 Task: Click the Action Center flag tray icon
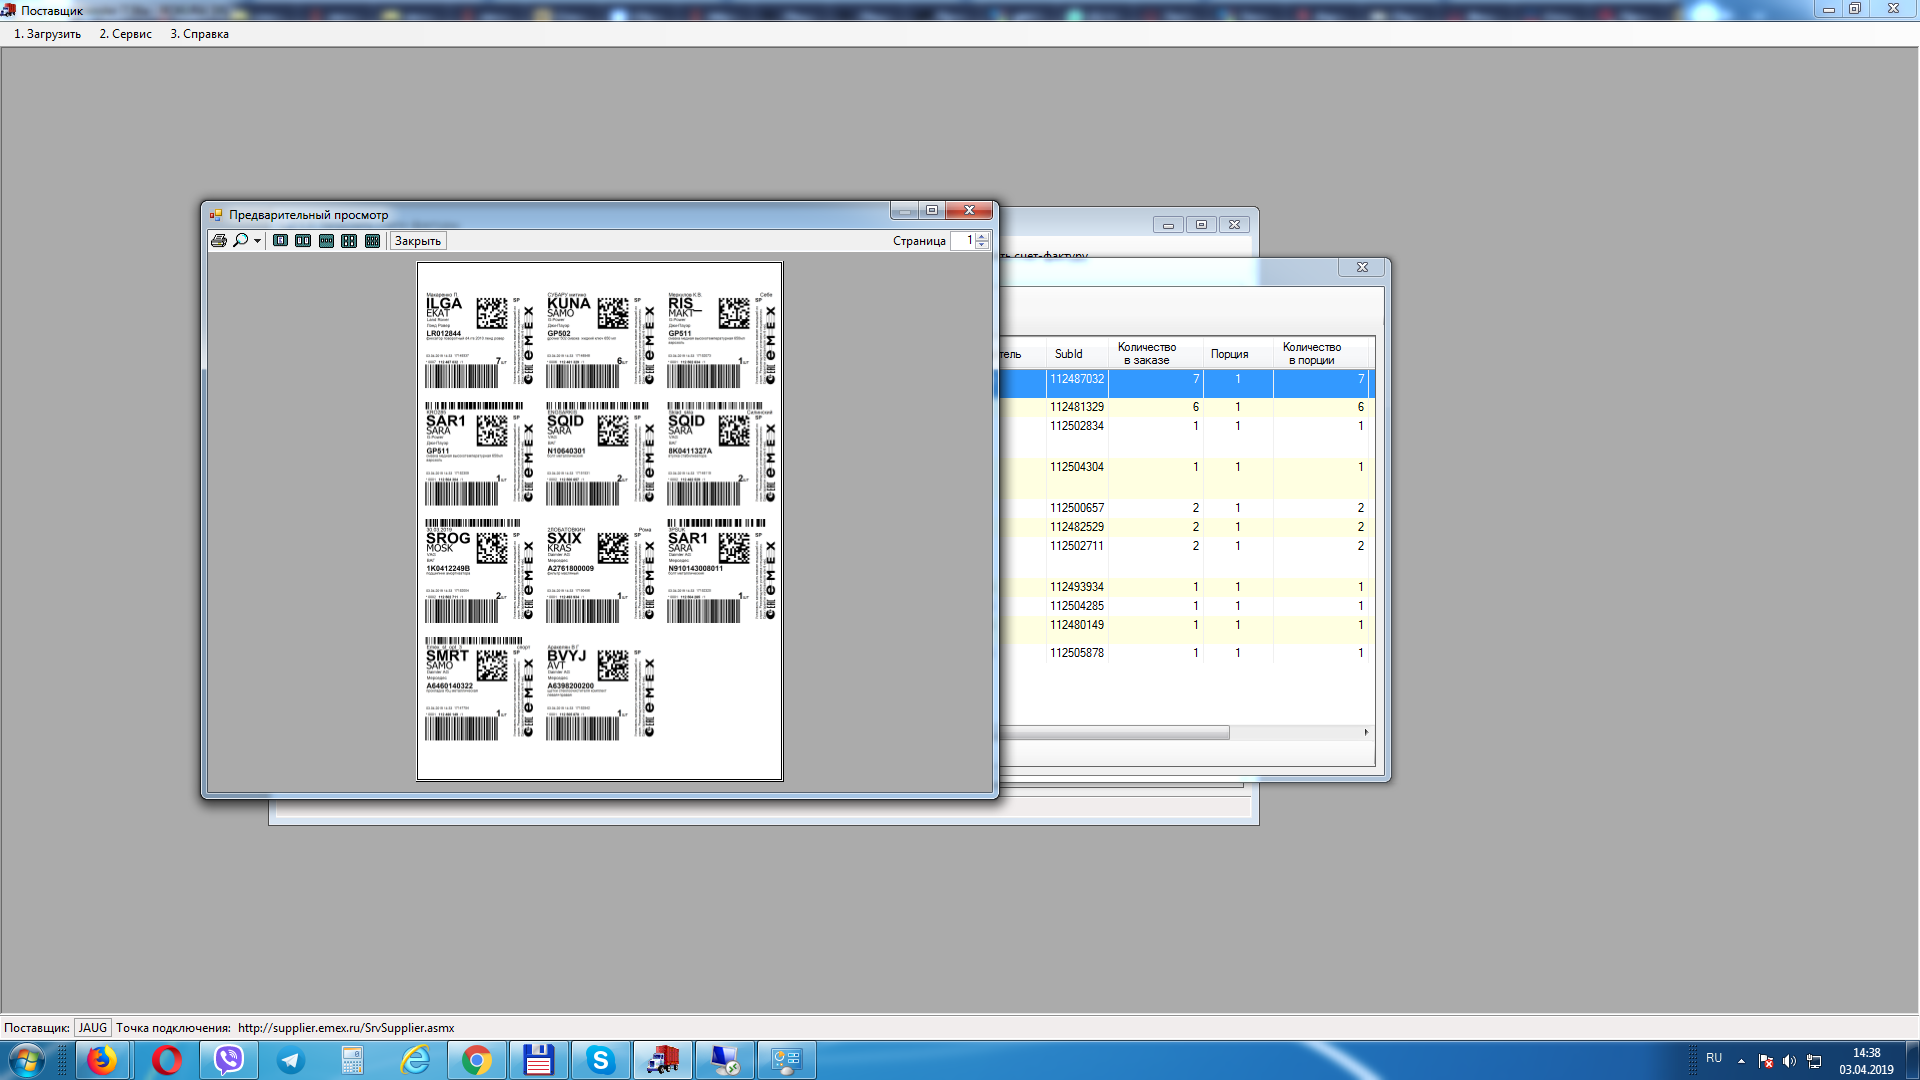click(1766, 1061)
